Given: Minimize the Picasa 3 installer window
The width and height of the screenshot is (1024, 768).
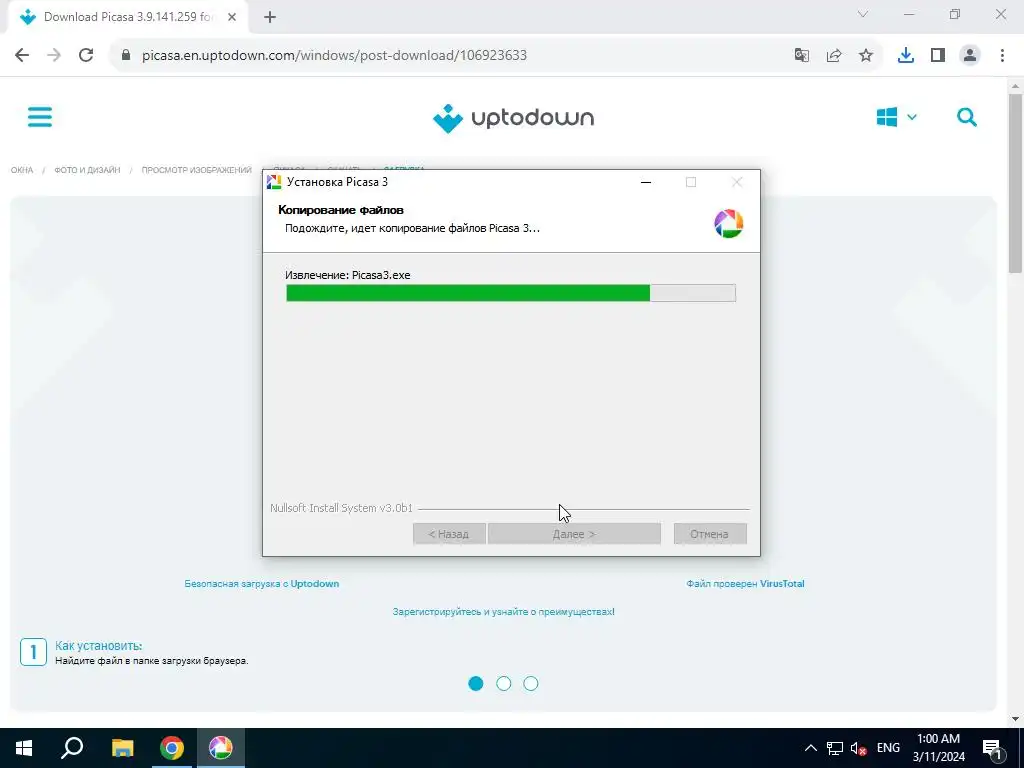Looking at the screenshot, I should [x=646, y=182].
